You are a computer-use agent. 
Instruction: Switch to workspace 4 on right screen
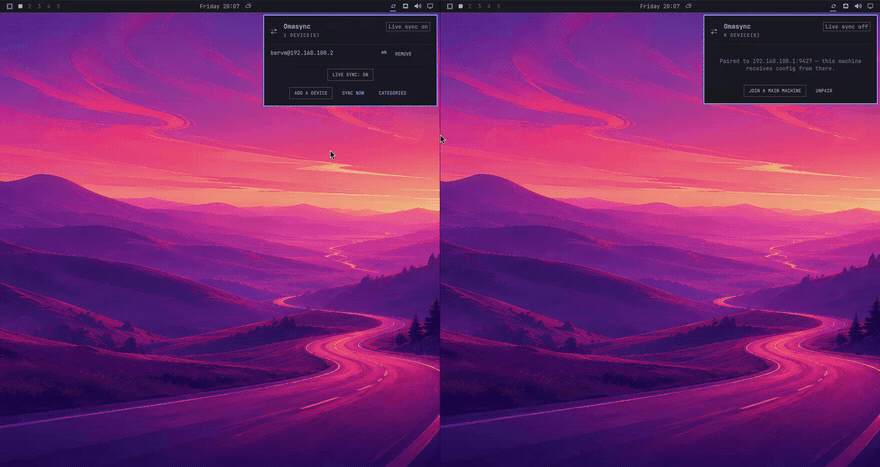pyautogui.click(x=489, y=6)
